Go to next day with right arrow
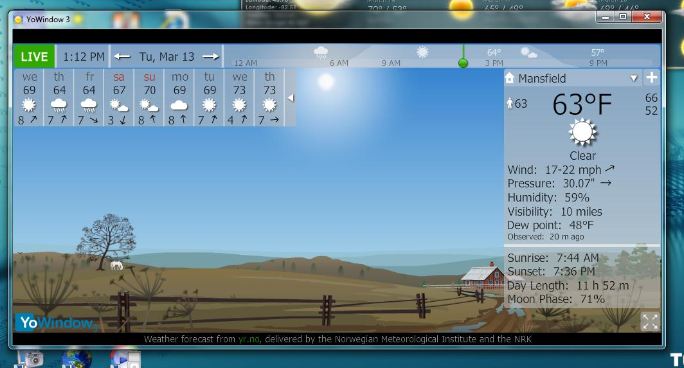The image size is (684, 368). point(211,57)
